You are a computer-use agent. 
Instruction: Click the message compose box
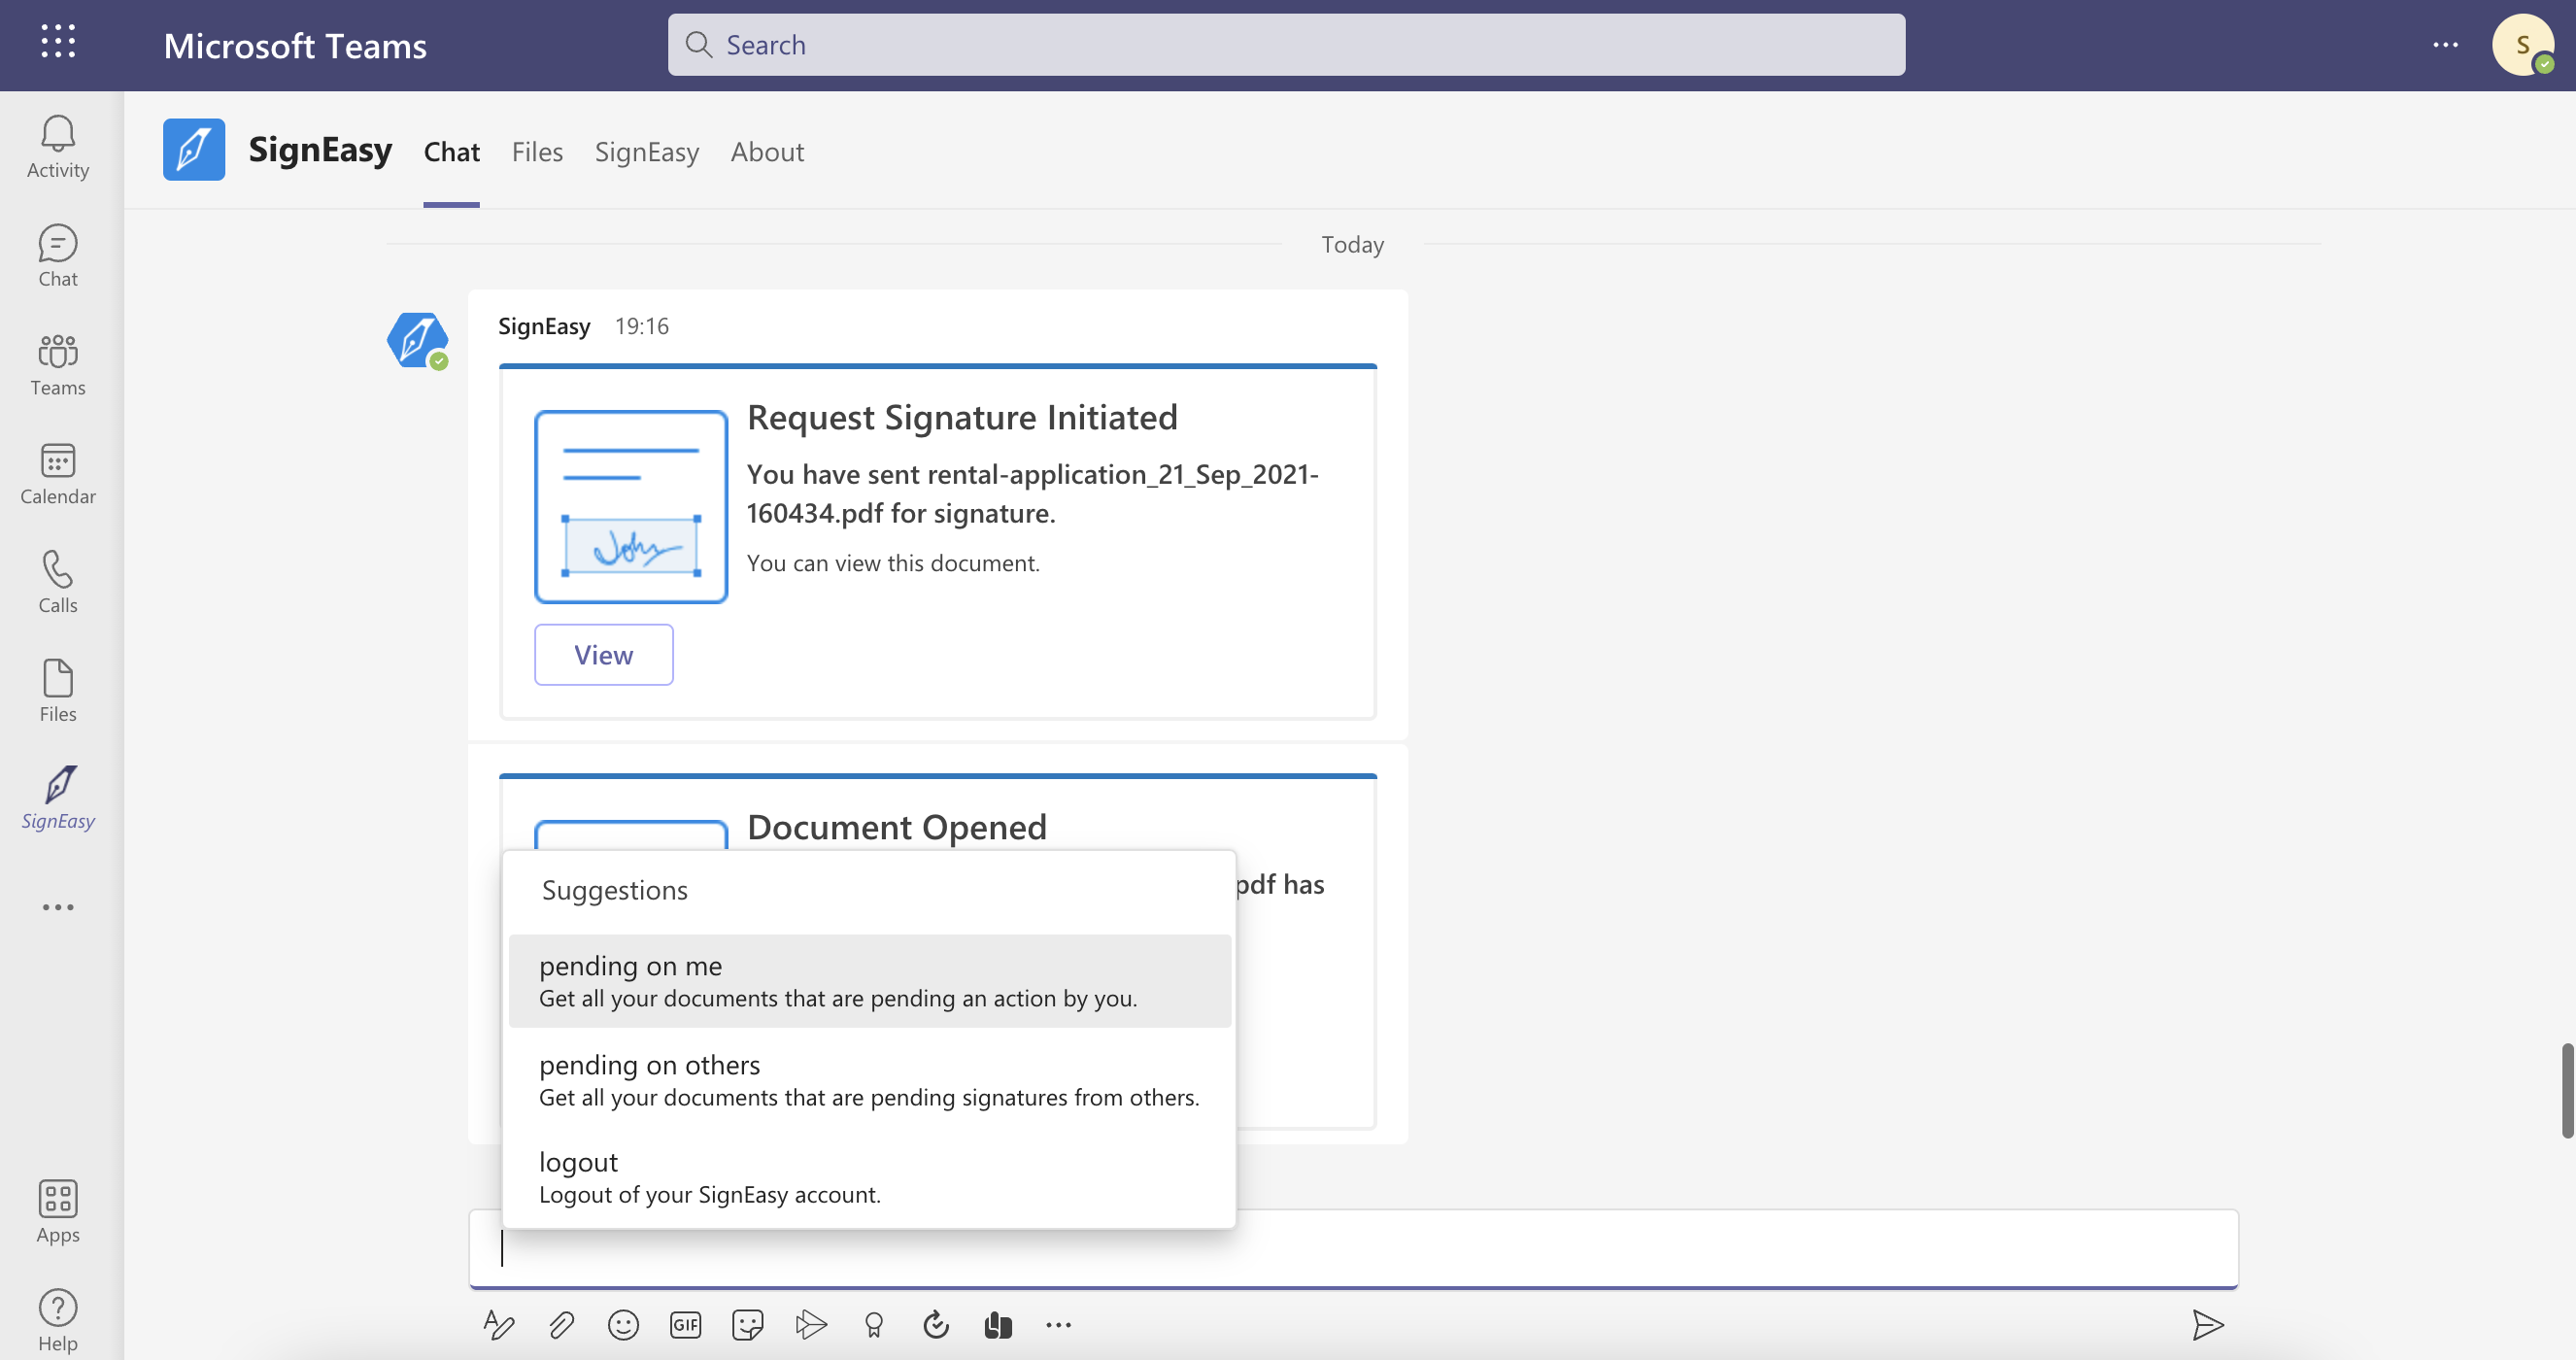[1353, 1248]
